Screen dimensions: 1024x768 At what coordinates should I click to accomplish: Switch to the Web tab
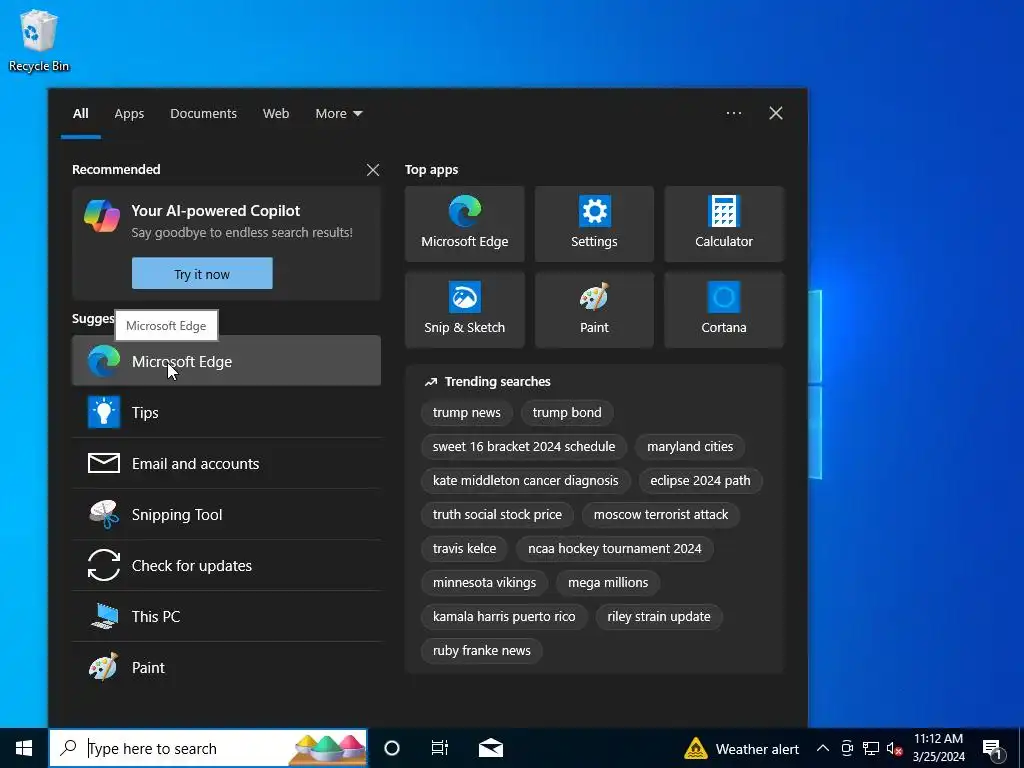tap(276, 114)
